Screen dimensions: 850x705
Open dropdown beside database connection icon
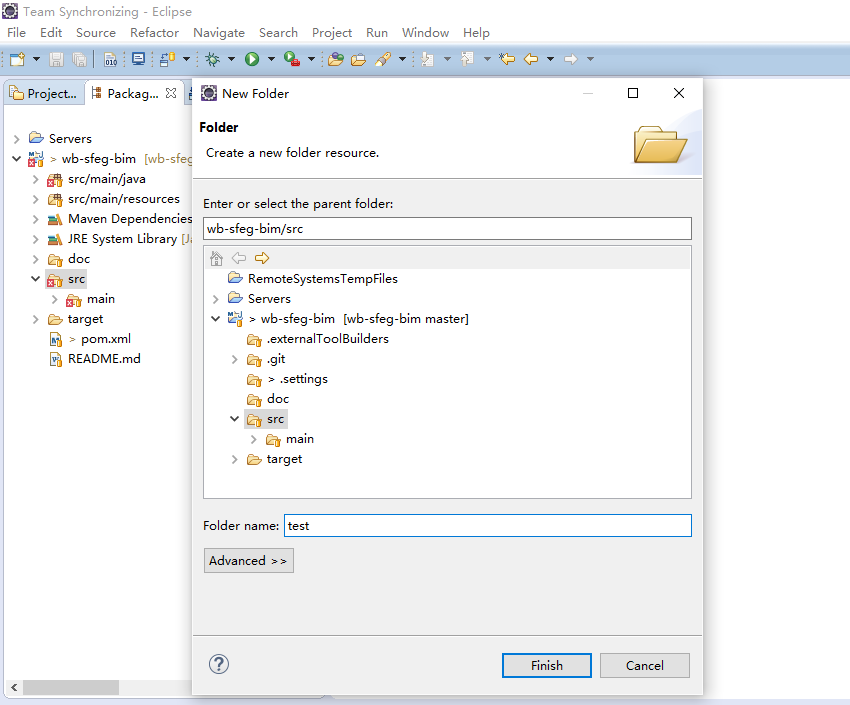point(186,59)
